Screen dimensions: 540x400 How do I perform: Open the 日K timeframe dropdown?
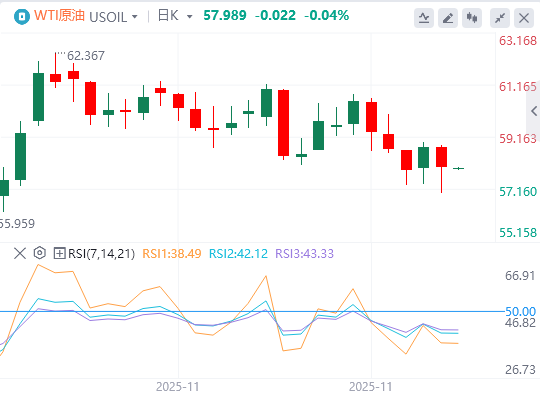click(175, 16)
